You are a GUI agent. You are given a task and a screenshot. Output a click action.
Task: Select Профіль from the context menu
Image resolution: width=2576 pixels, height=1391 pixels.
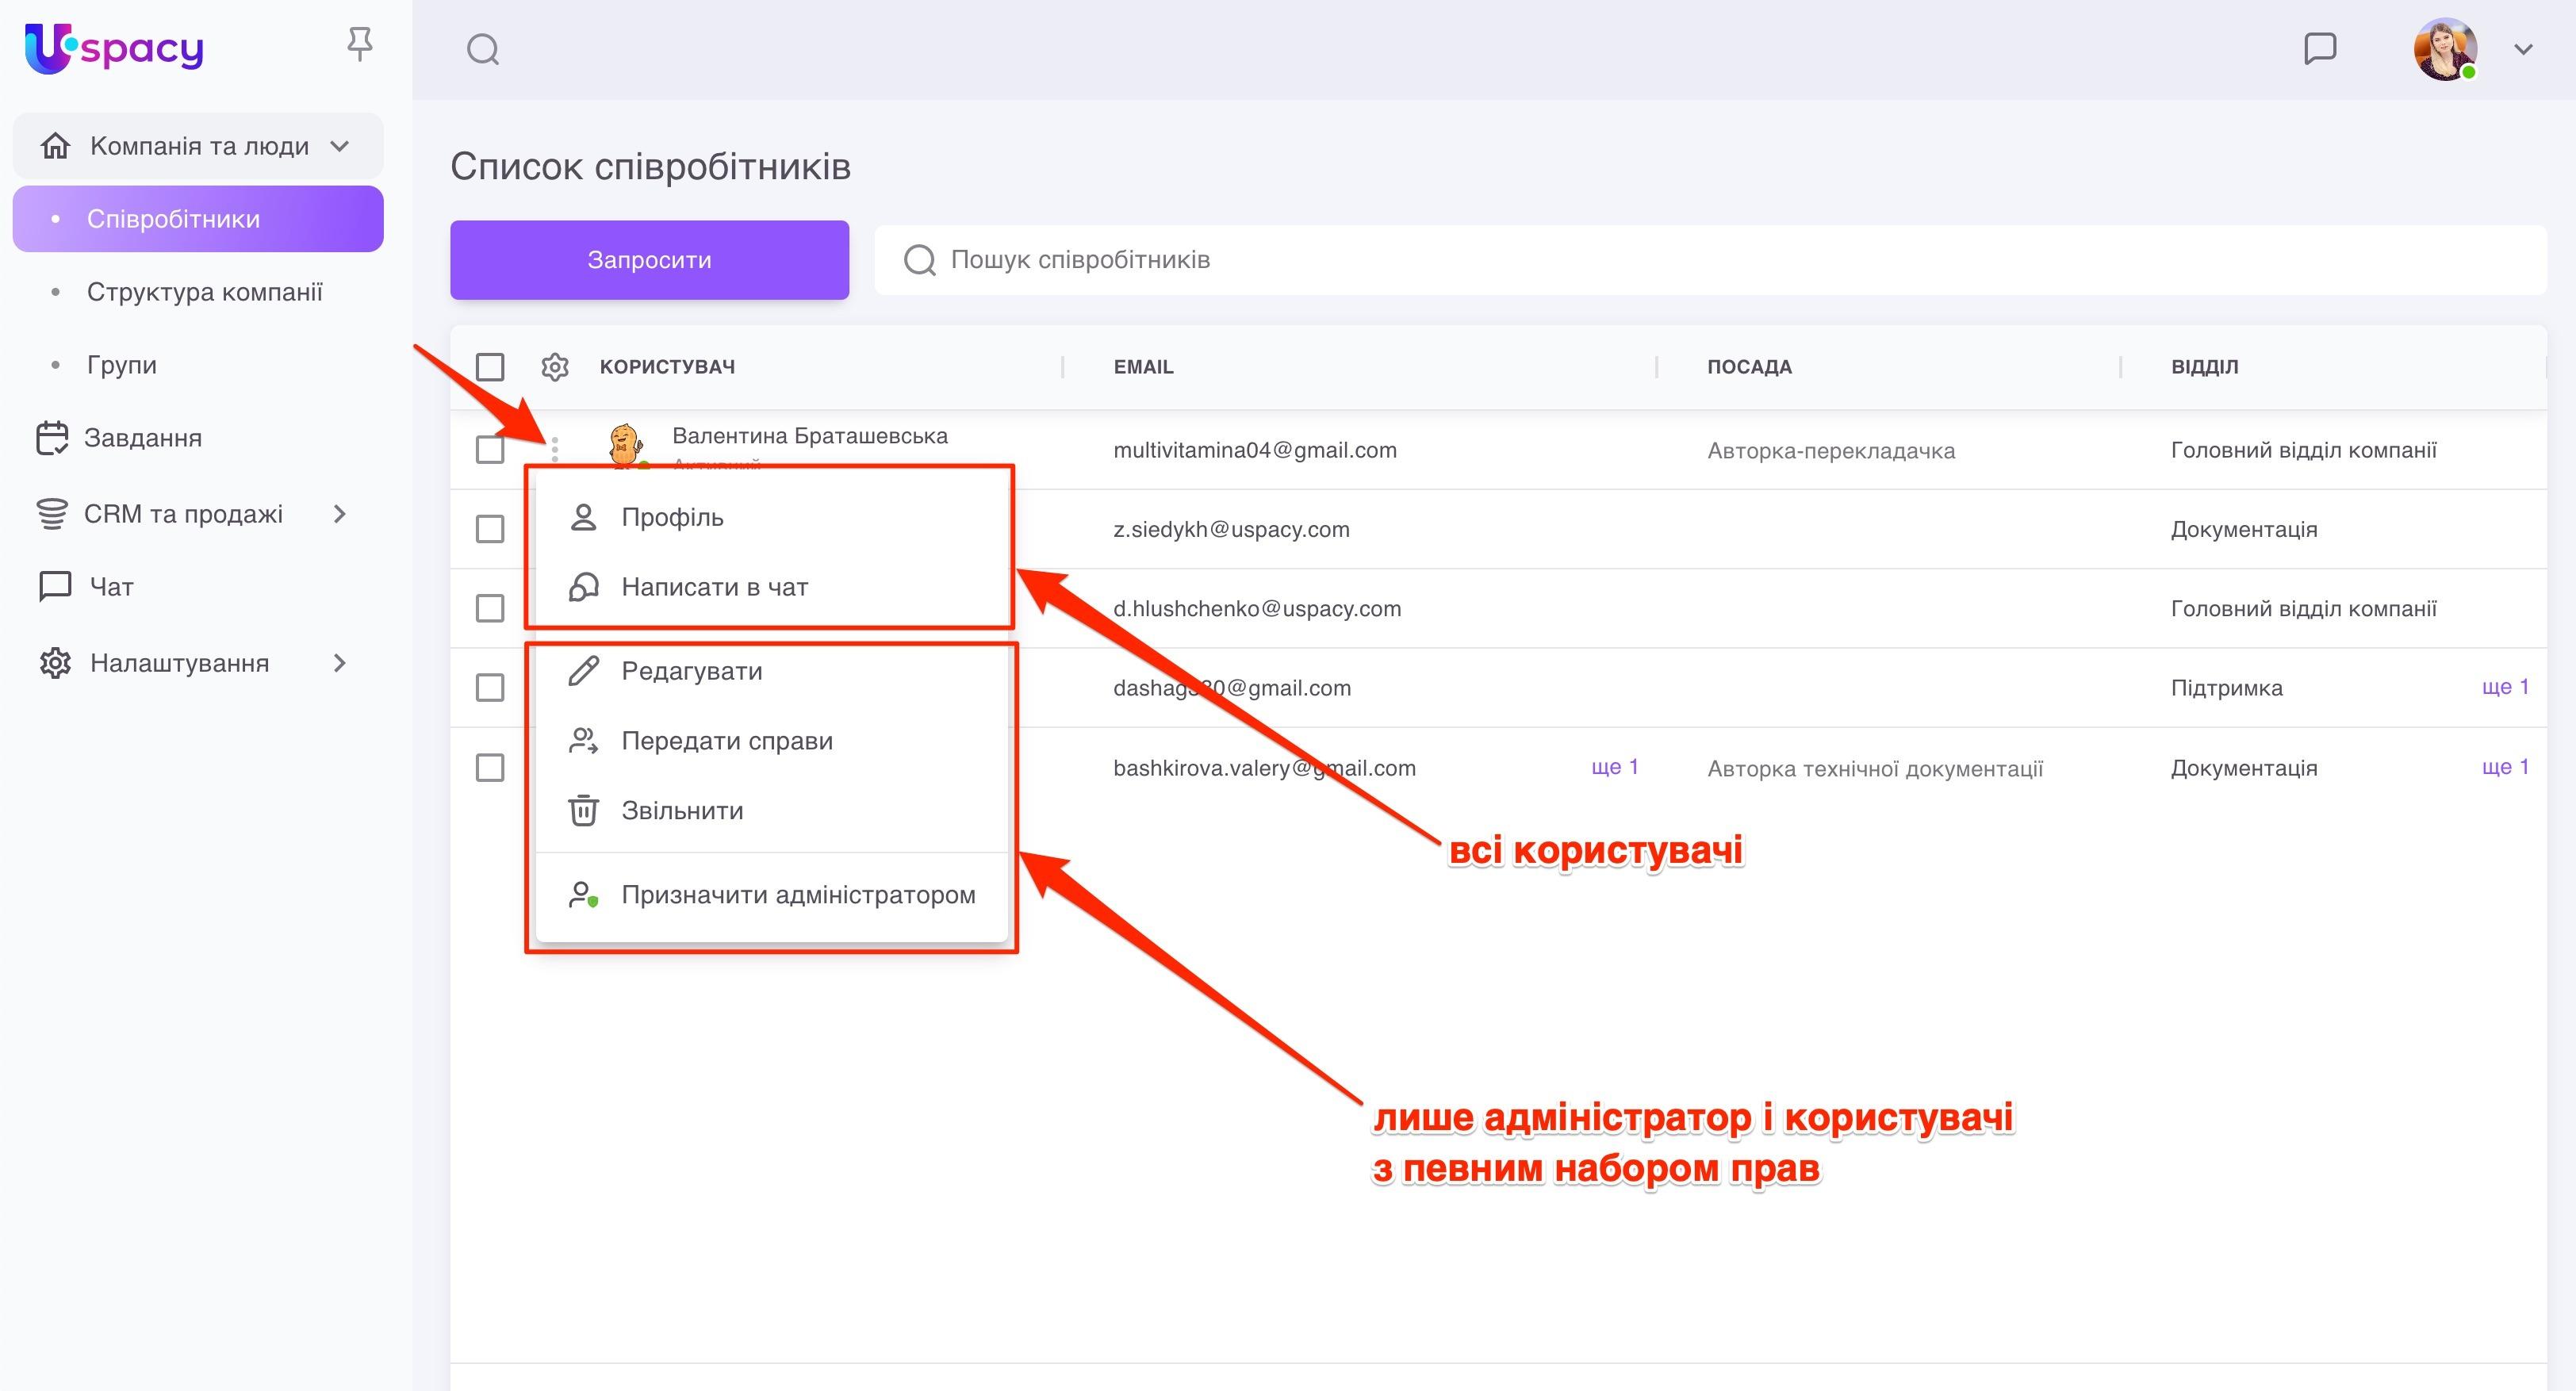672,517
